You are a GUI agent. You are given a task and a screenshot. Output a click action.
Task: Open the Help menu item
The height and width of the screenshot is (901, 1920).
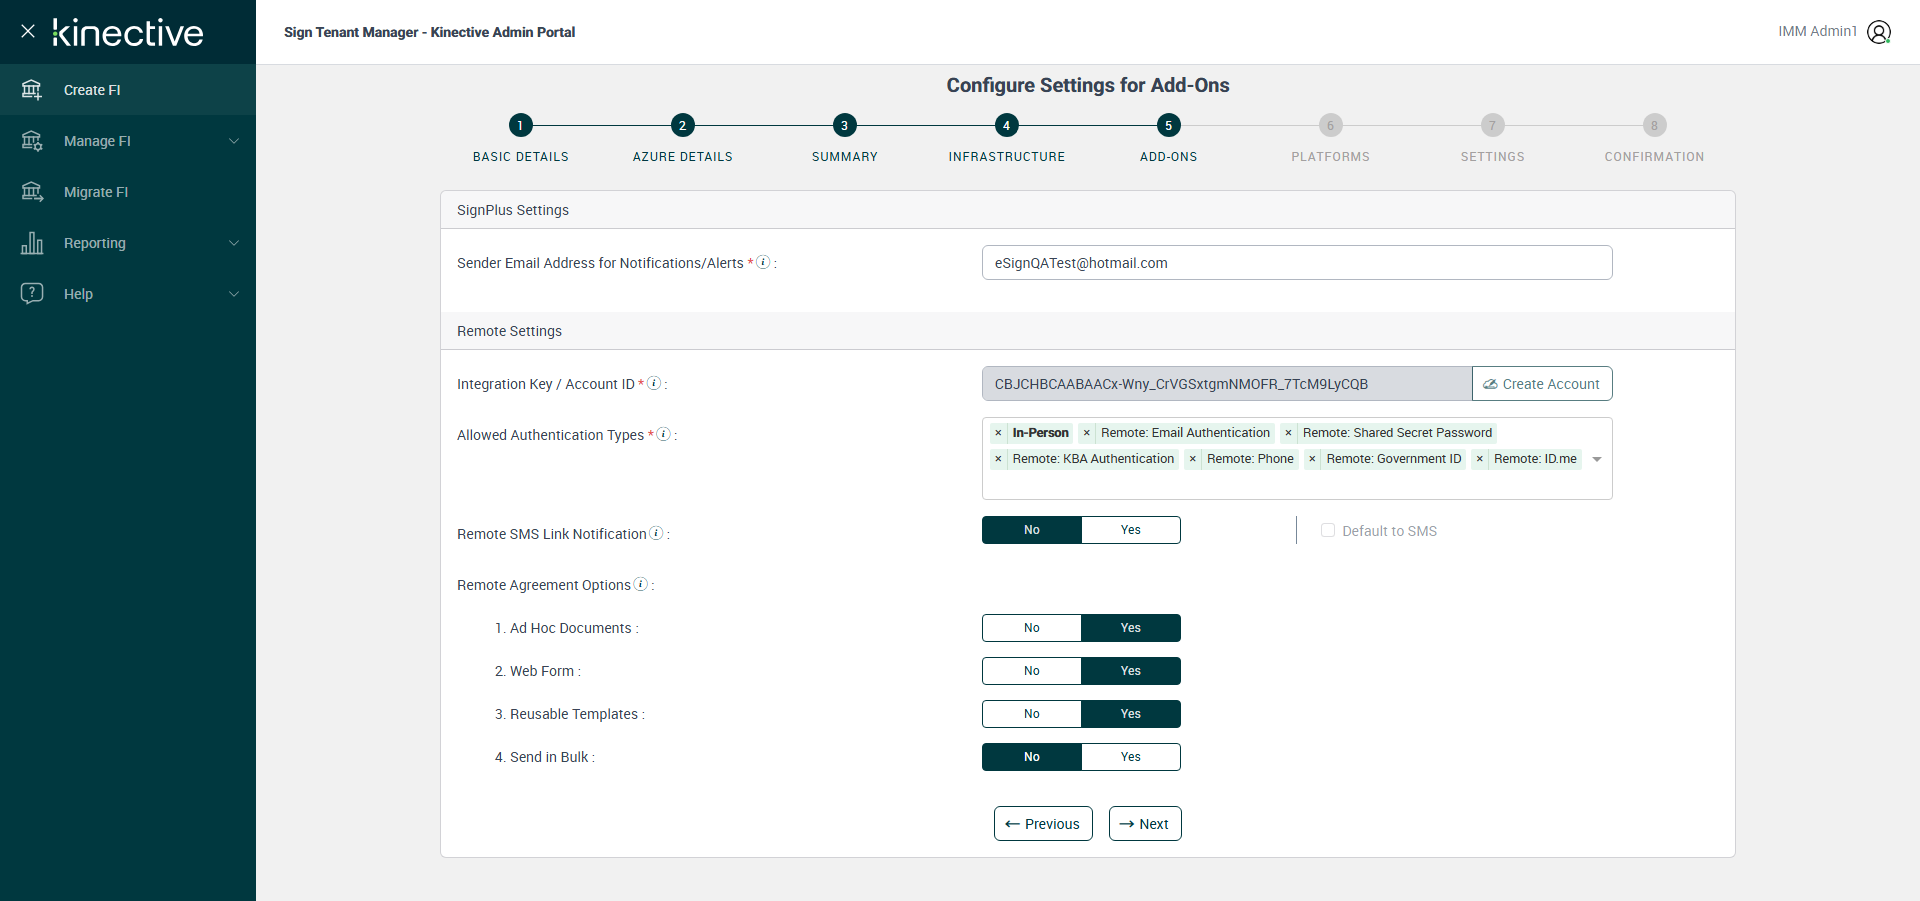click(128, 294)
